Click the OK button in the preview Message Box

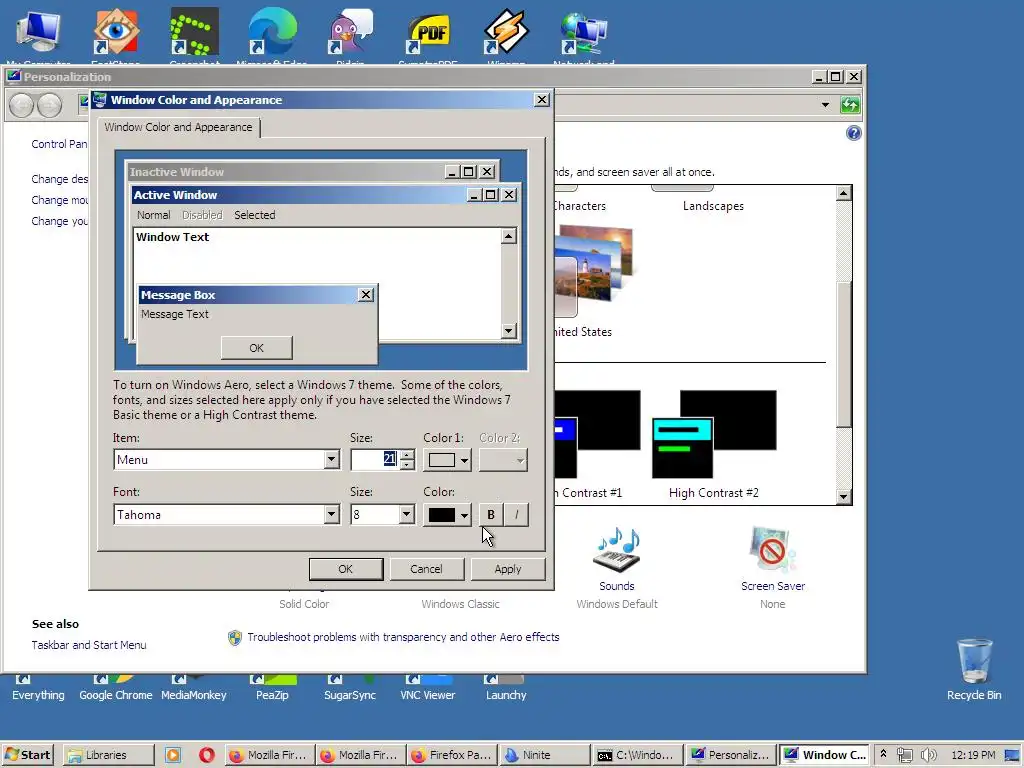tap(257, 348)
